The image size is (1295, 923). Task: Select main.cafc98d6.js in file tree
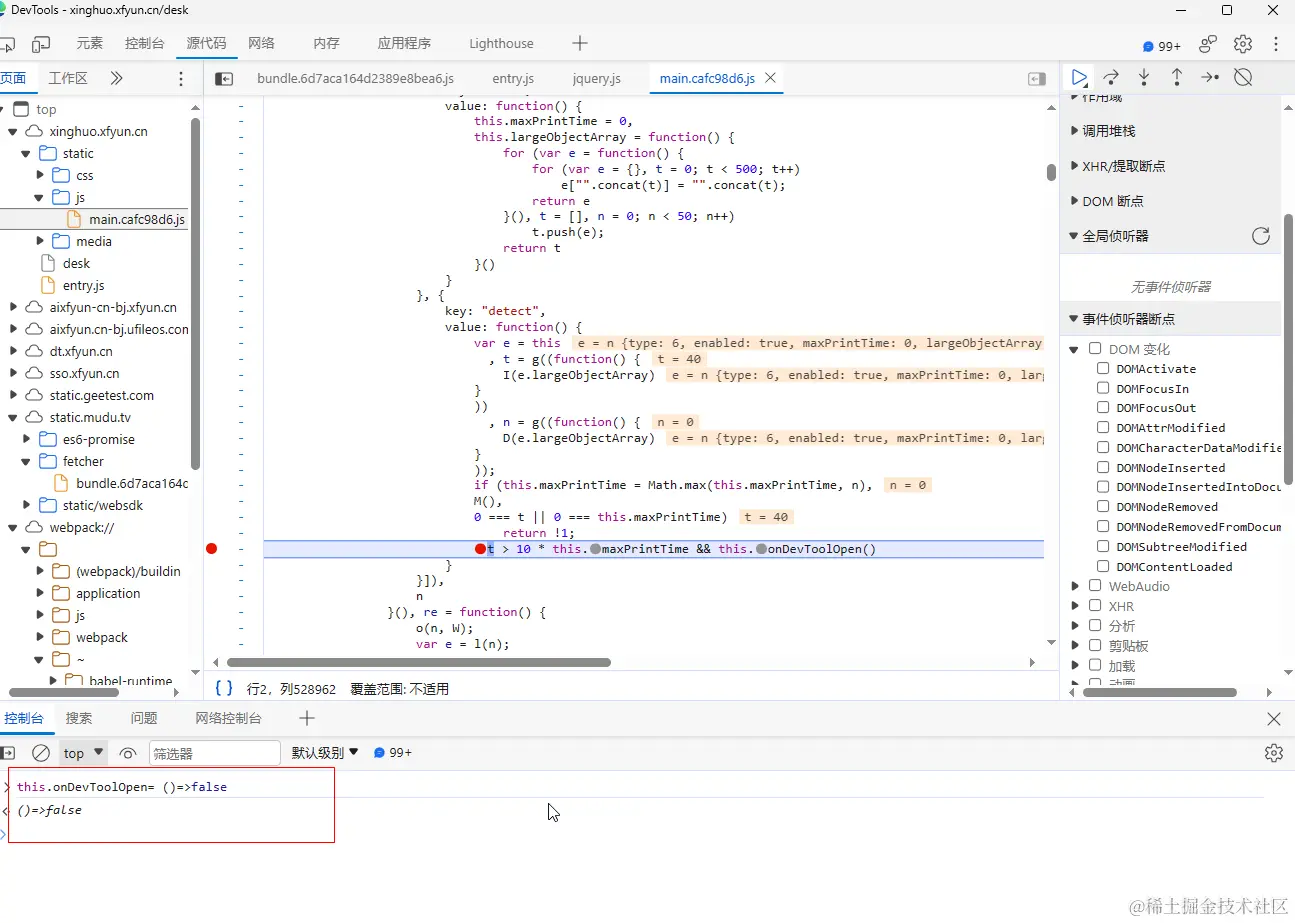coord(137,219)
